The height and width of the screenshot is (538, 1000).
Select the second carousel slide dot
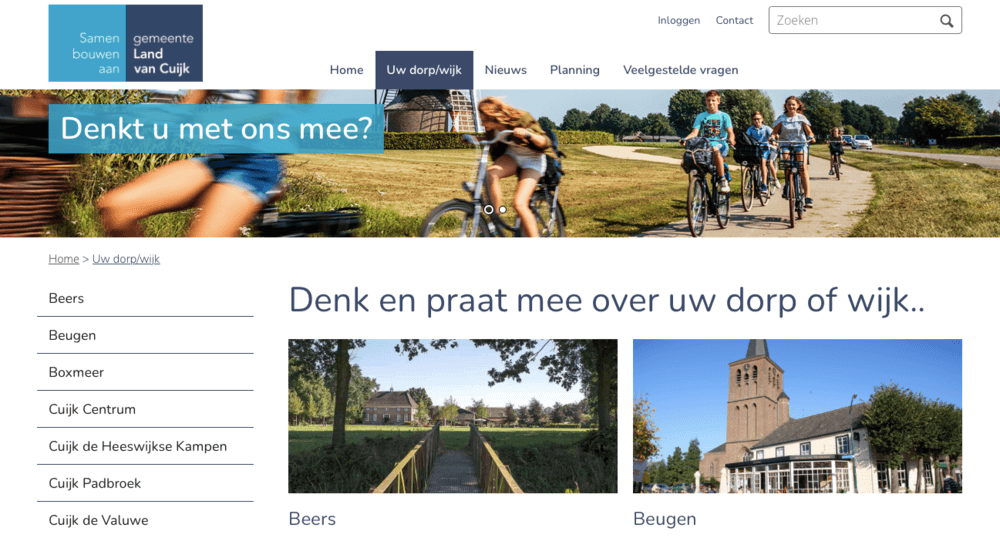point(503,209)
